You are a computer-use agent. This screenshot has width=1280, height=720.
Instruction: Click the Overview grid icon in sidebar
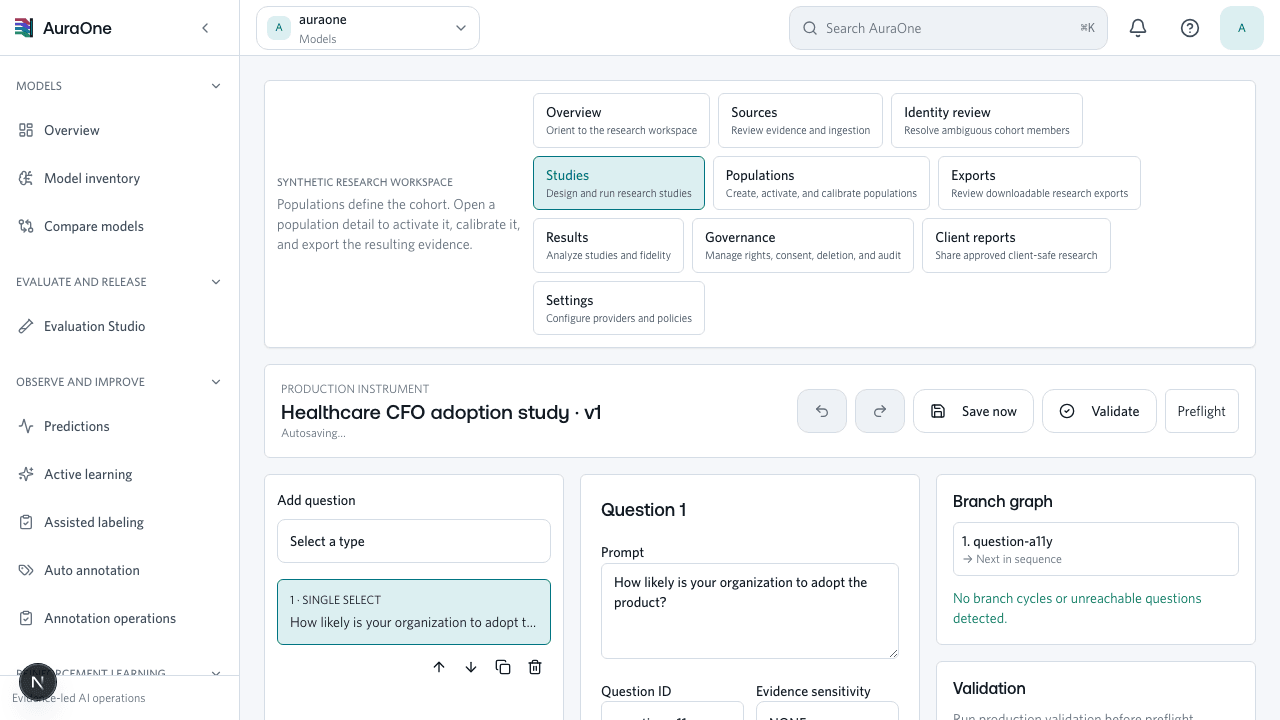pyautogui.click(x=26, y=130)
